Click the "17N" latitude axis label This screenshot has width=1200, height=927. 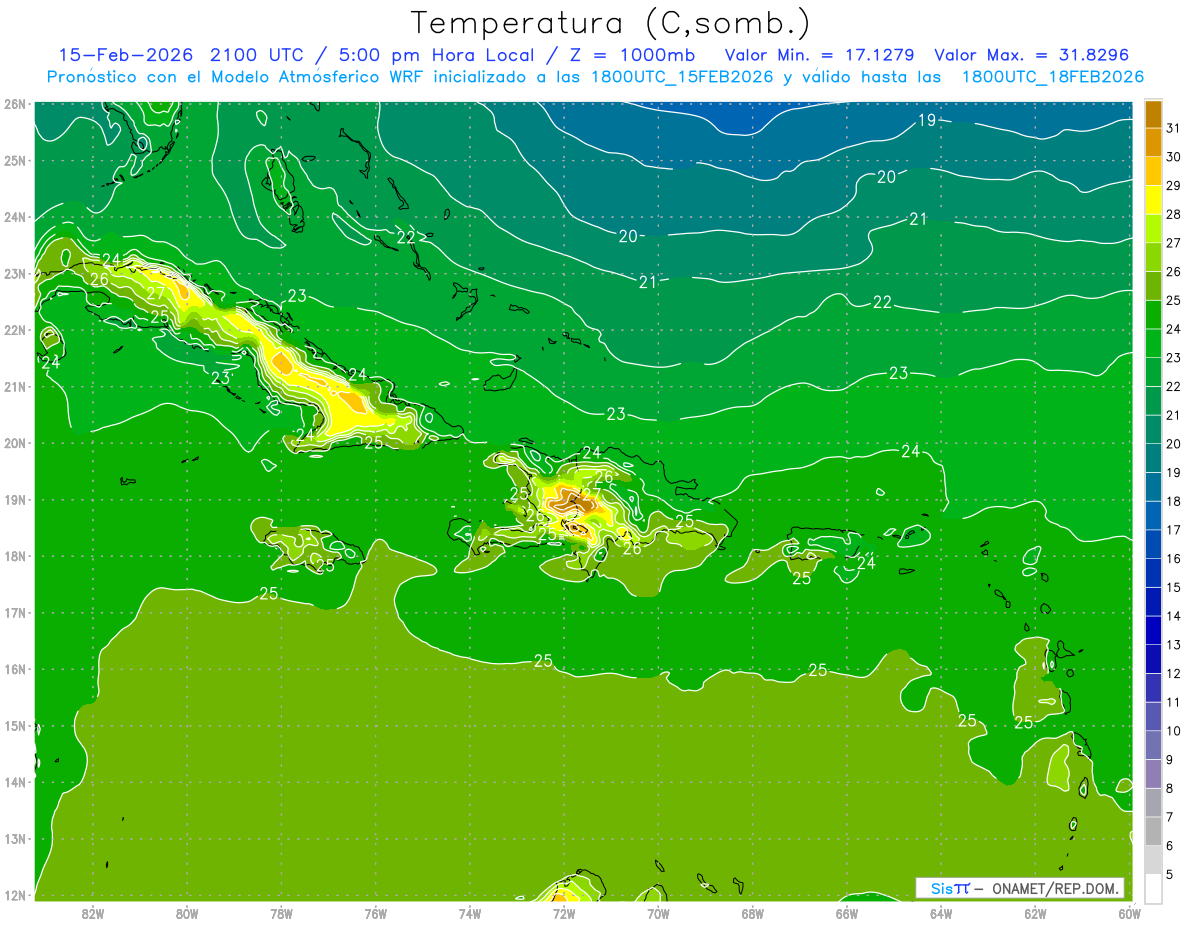(15, 613)
